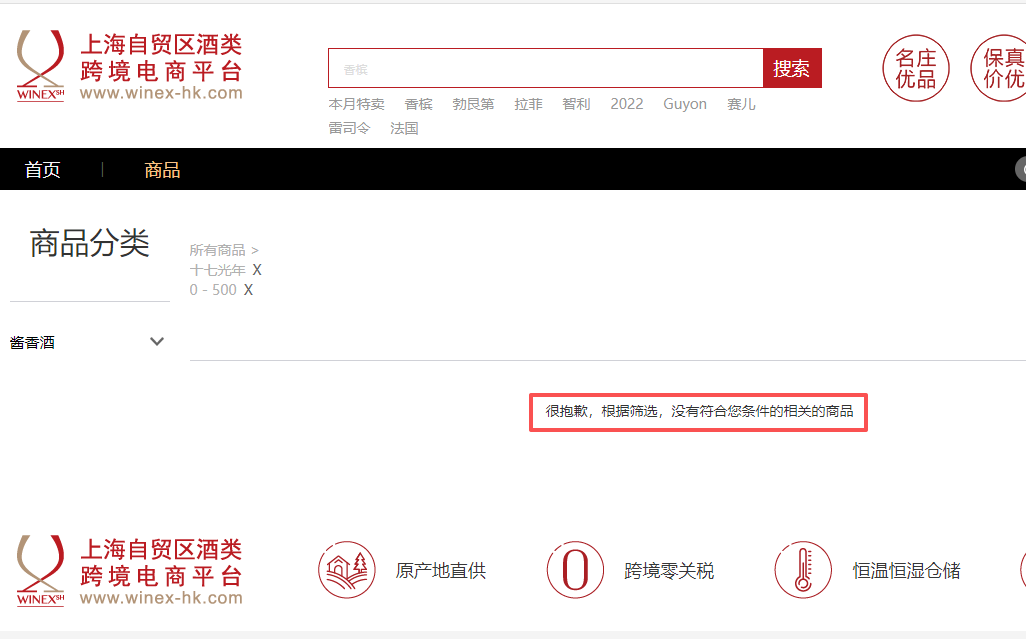This screenshot has width=1026, height=639.
Task: Focus the search input field
Action: pyautogui.click(x=545, y=69)
